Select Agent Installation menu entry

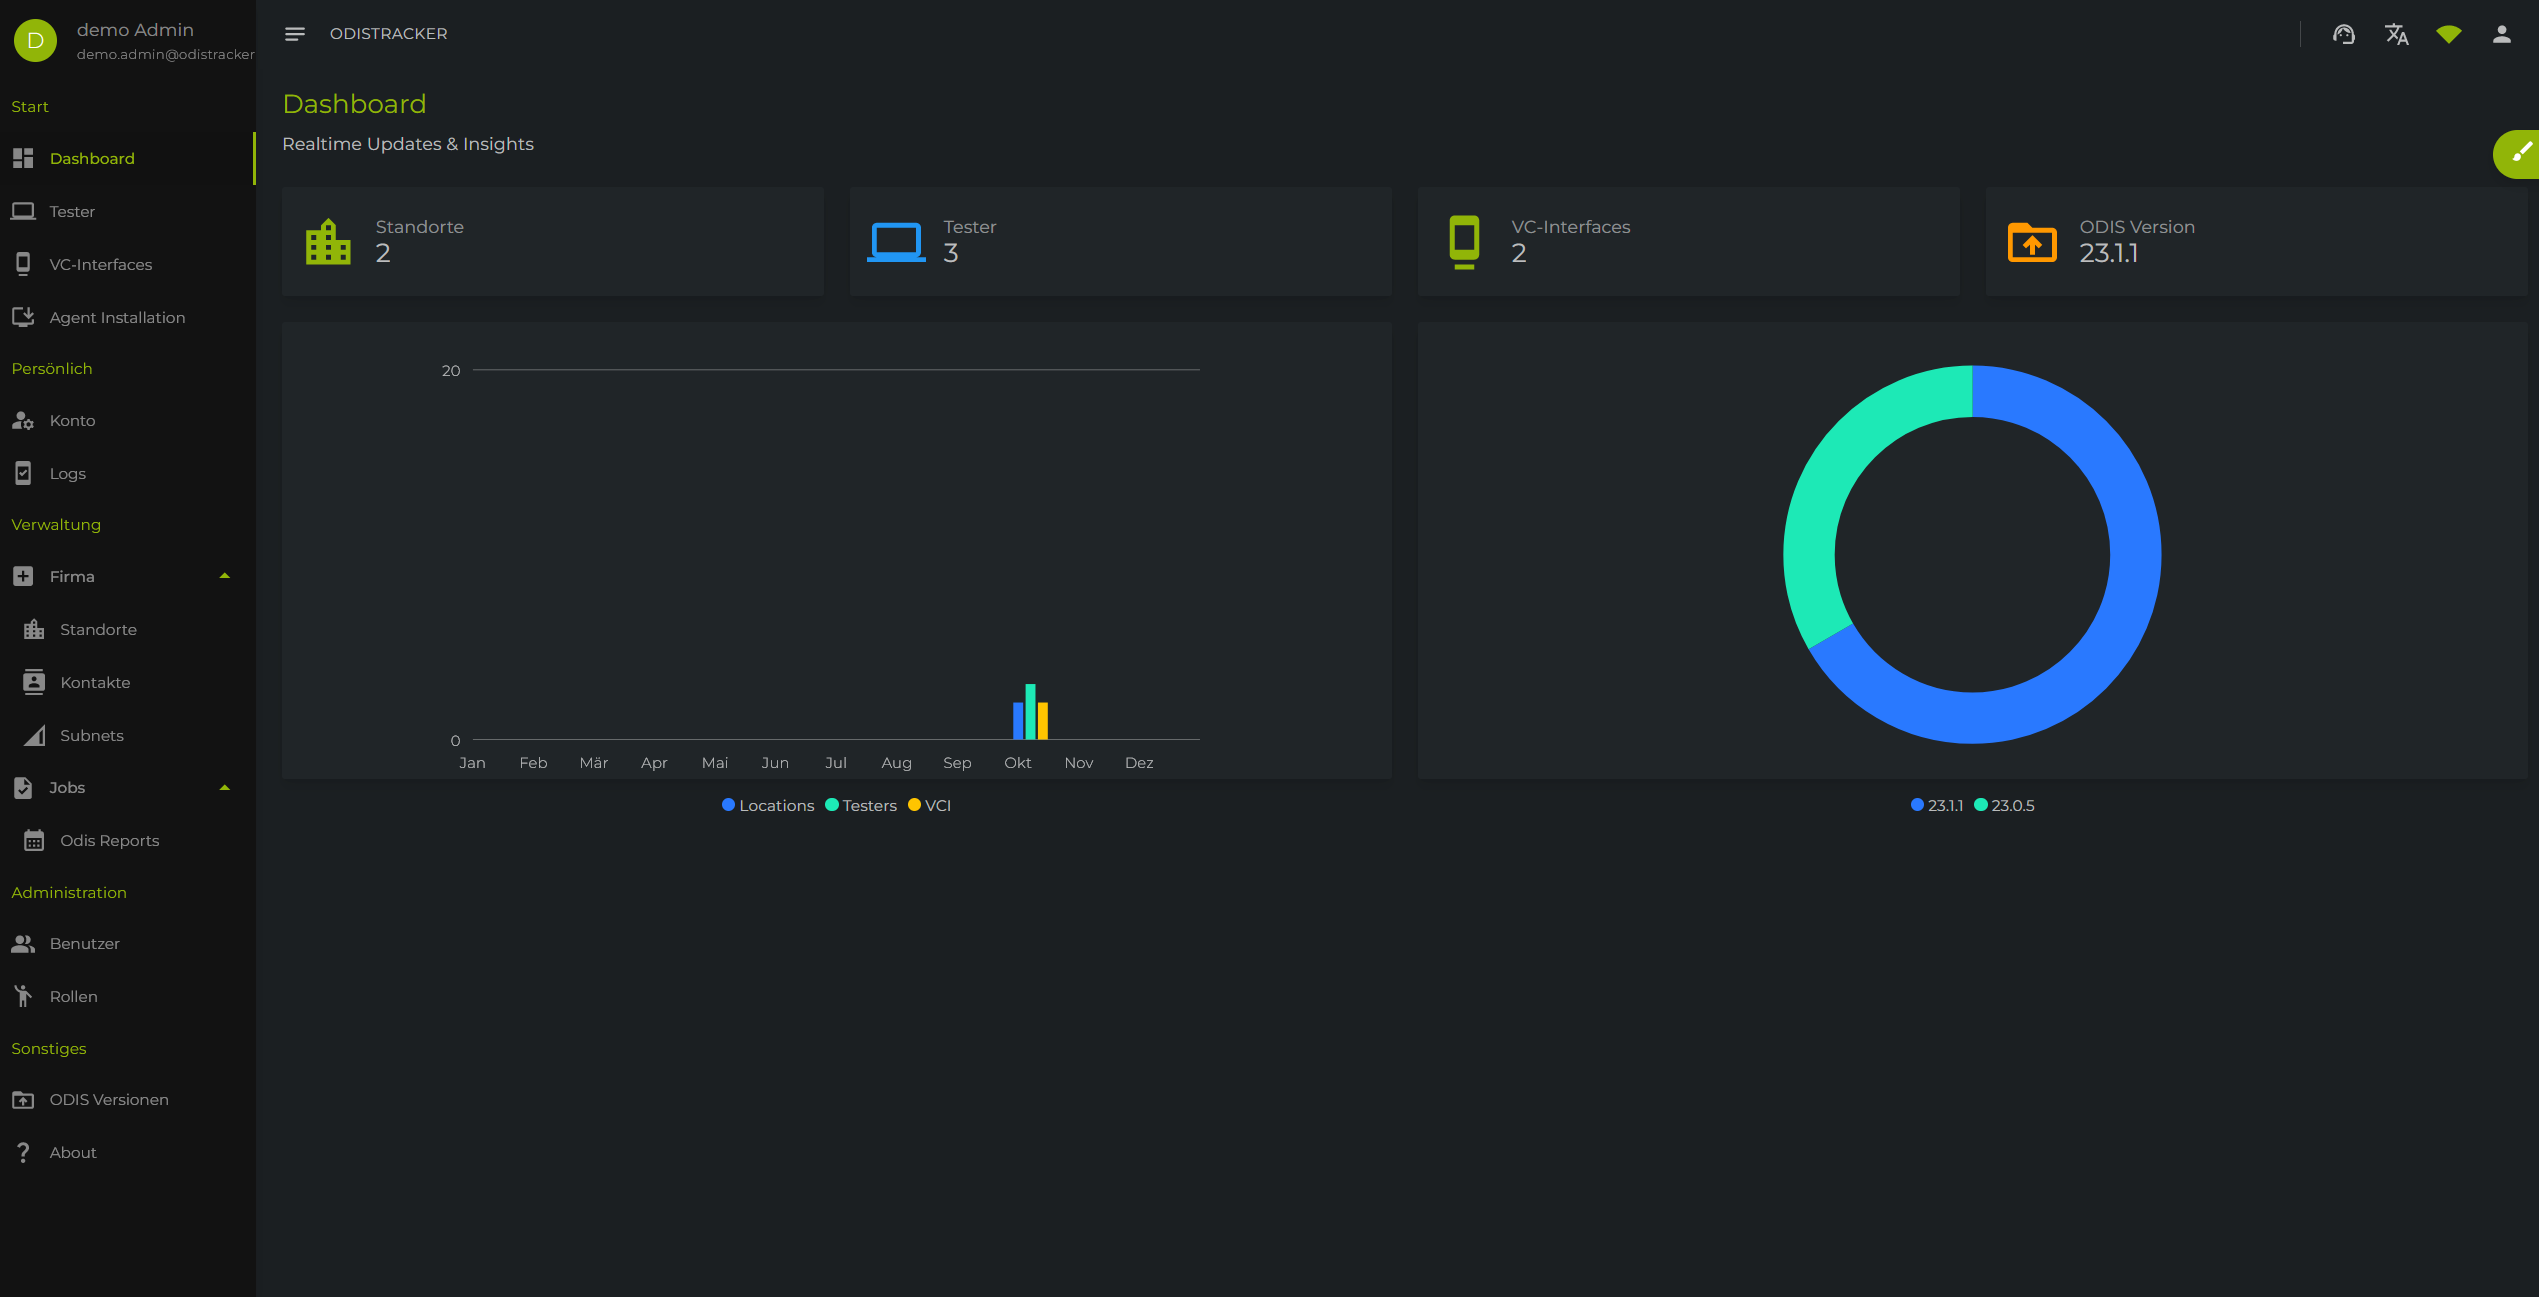pos(127,317)
